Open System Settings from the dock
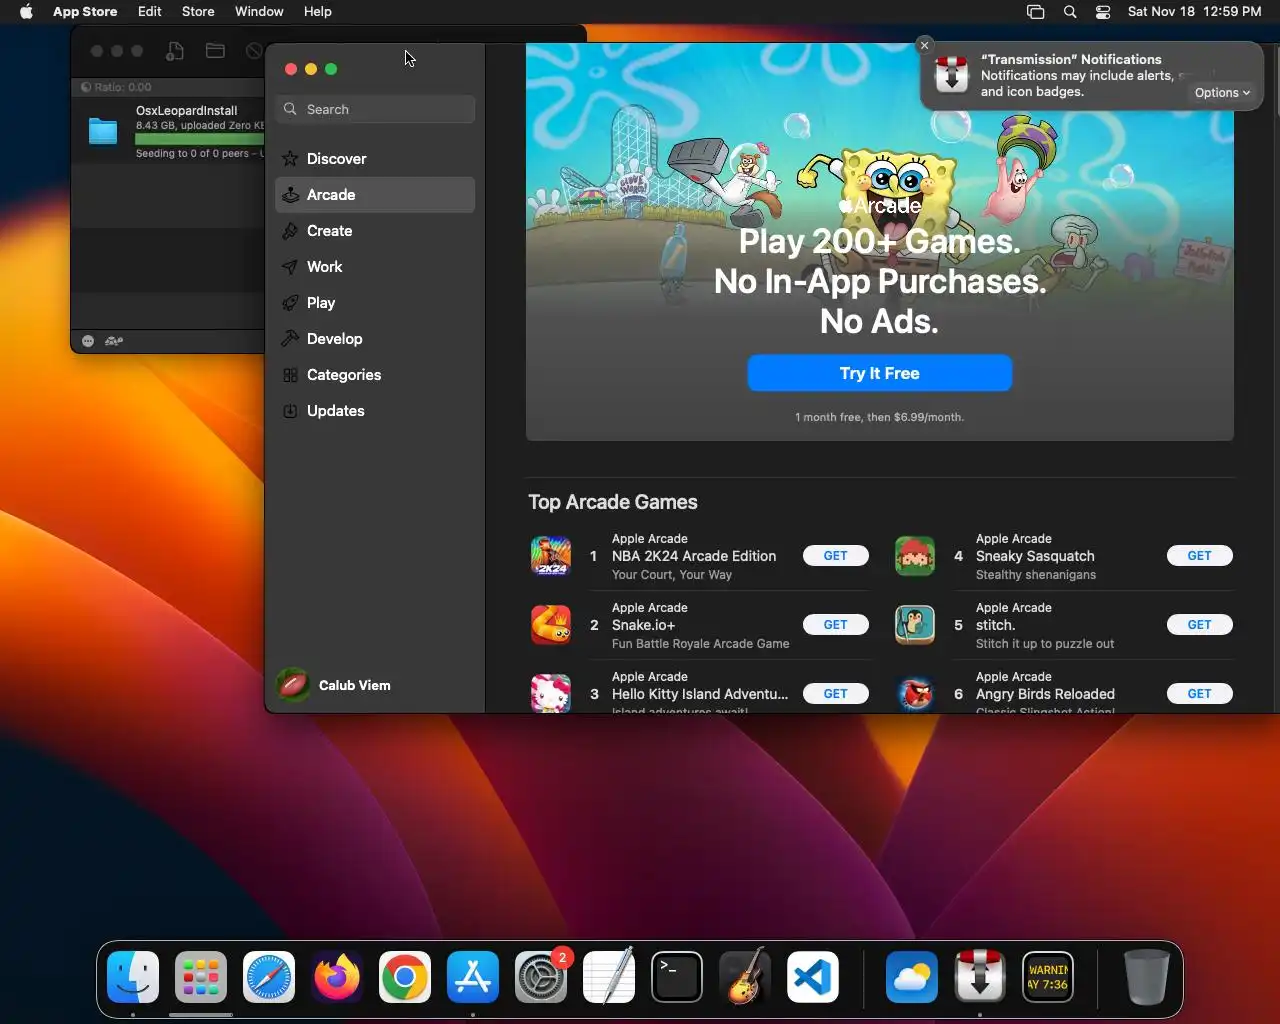The height and width of the screenshot is (1024, 1280). 541,977
